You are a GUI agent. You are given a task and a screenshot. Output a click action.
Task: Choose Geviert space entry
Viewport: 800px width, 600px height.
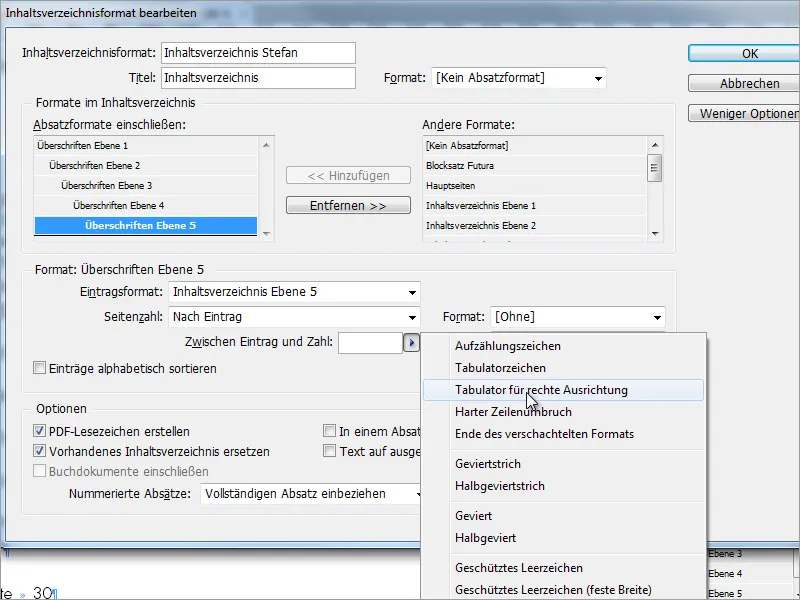[563, 516]
